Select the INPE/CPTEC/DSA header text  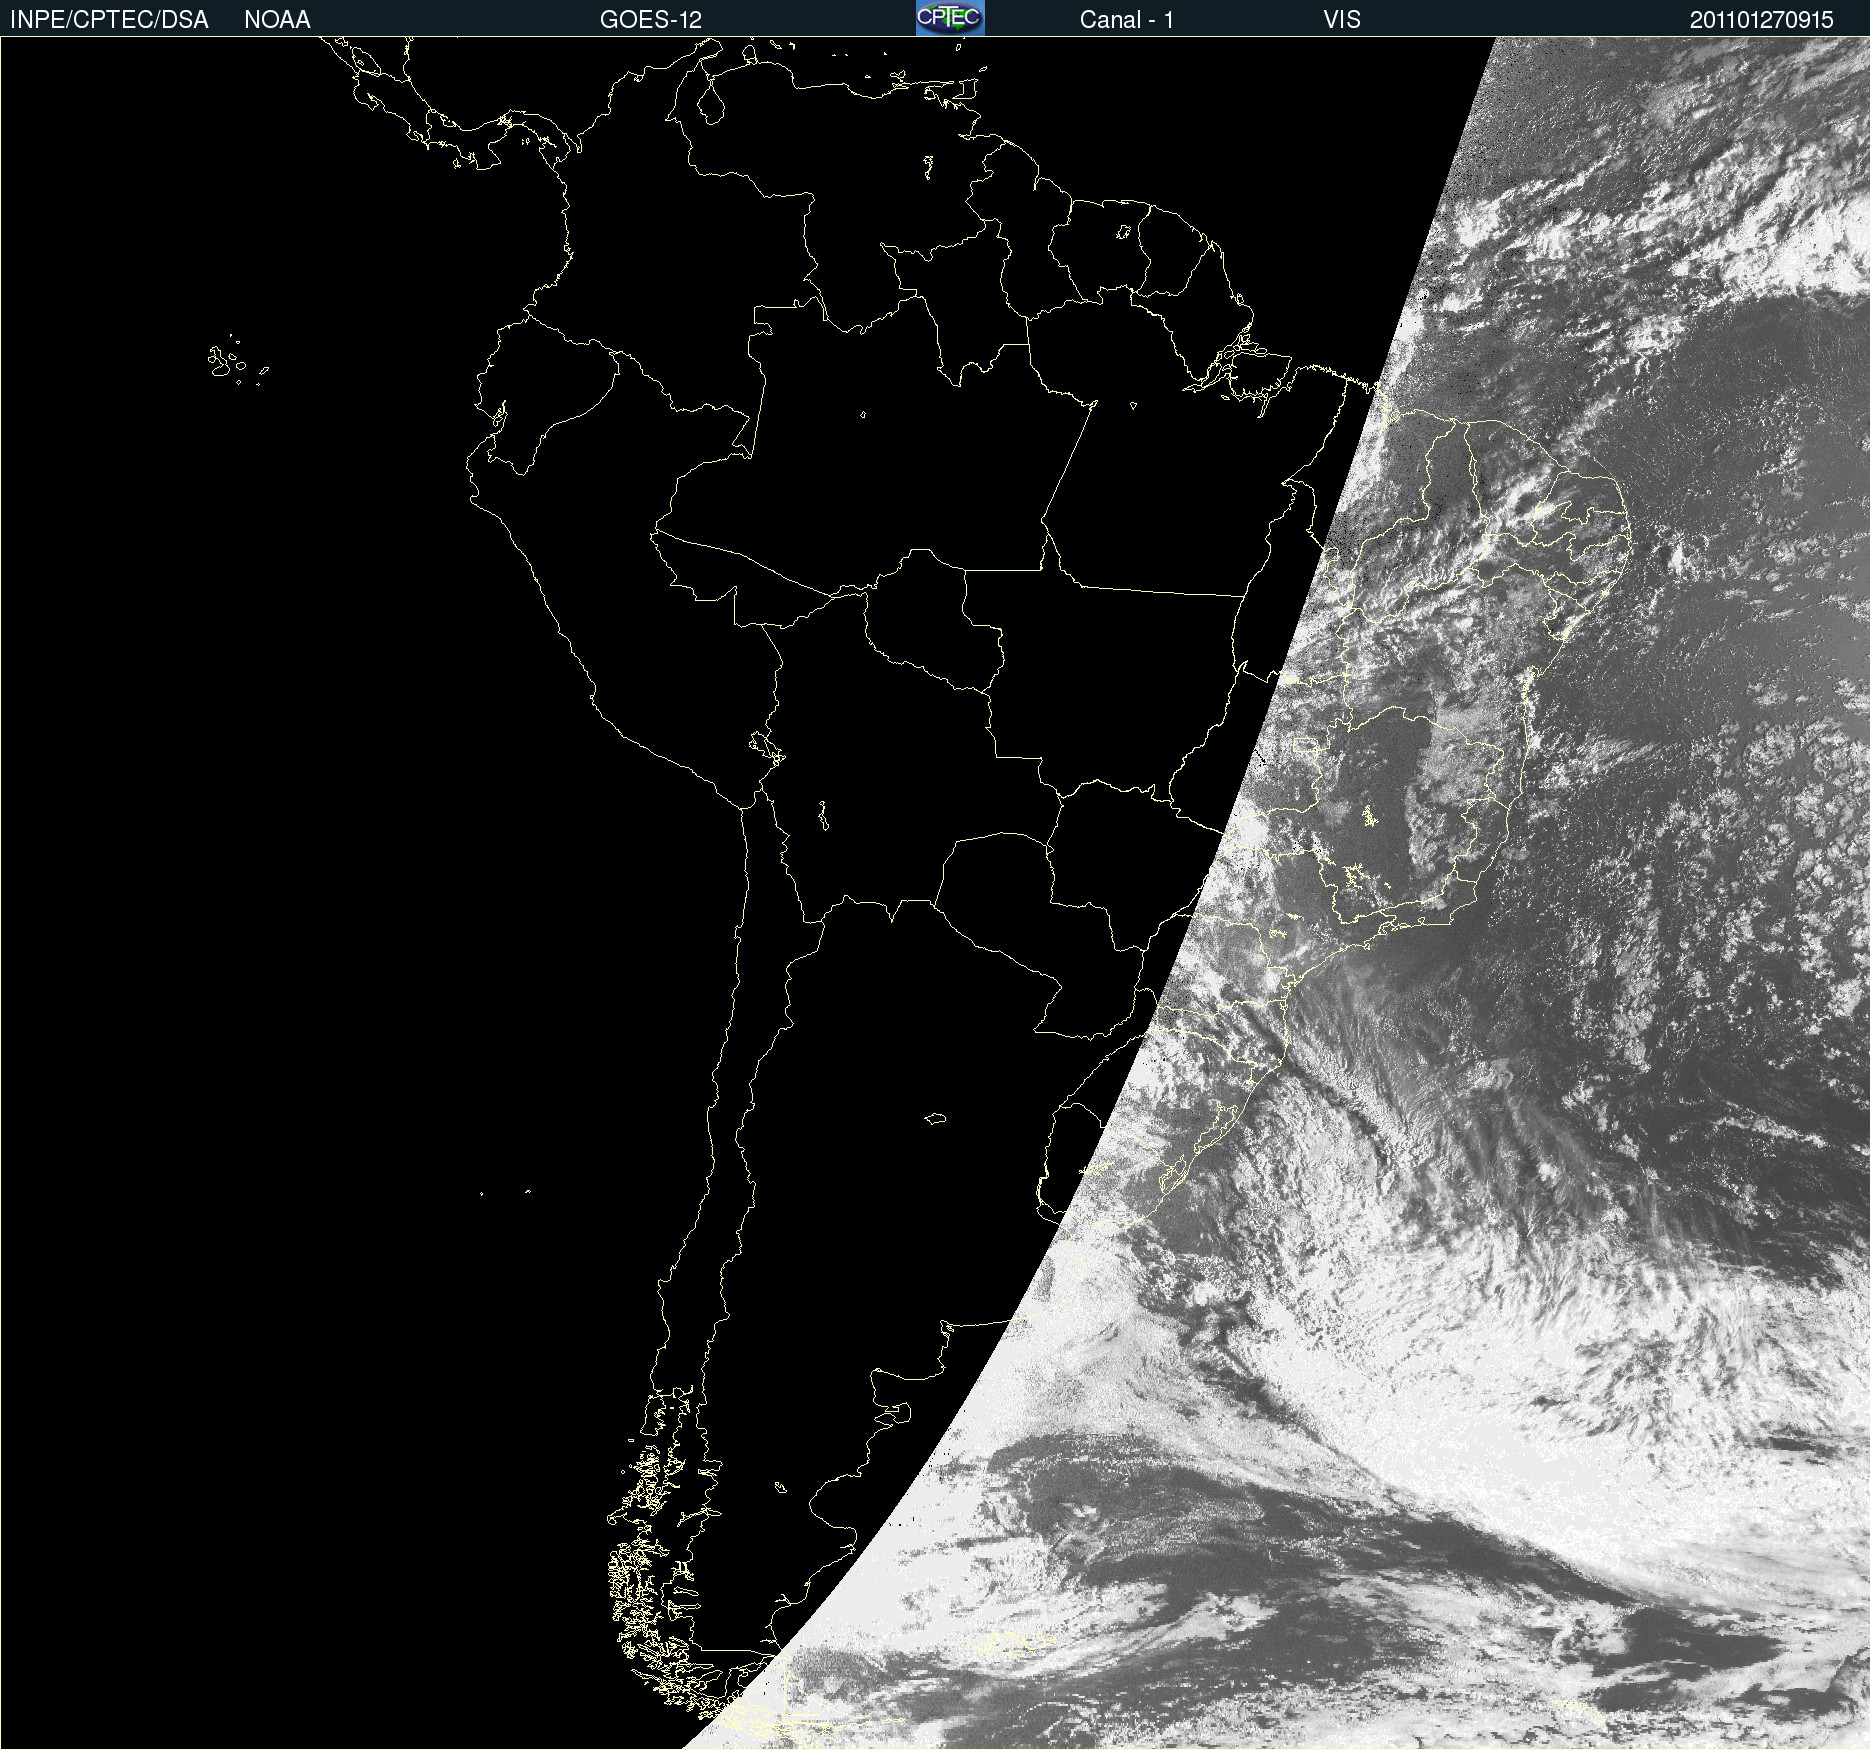click(109, 20)
